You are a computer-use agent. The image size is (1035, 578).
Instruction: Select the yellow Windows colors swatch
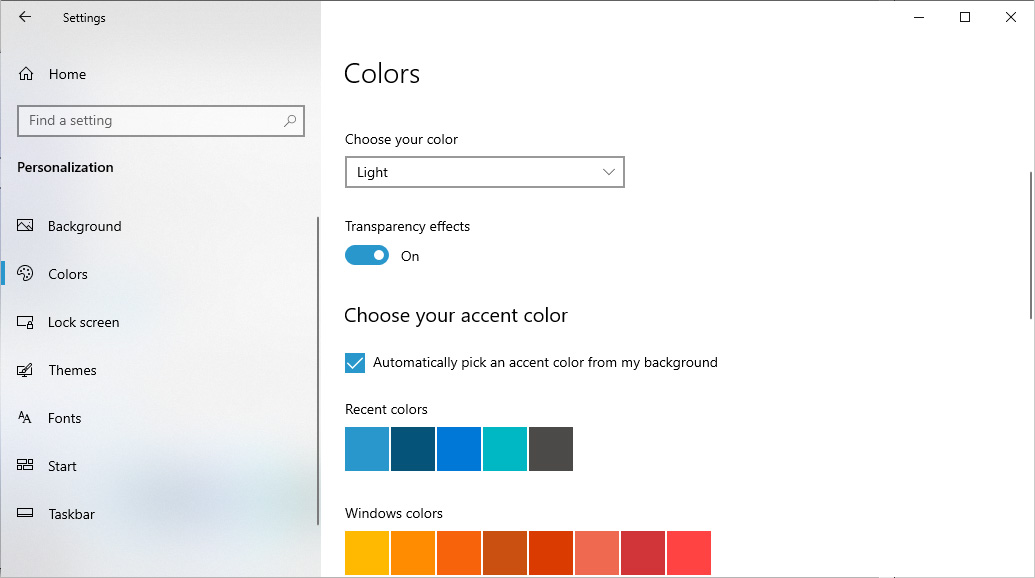367,553
